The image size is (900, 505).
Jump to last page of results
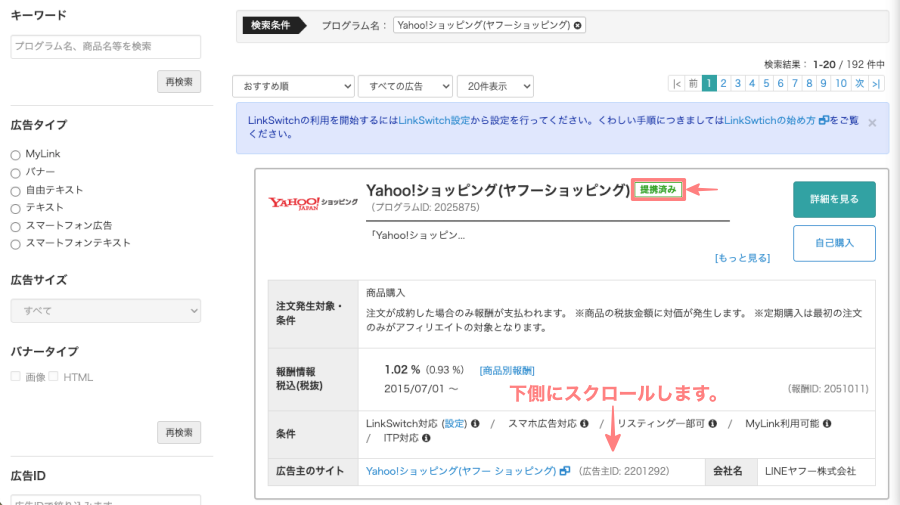pos(876,84)
